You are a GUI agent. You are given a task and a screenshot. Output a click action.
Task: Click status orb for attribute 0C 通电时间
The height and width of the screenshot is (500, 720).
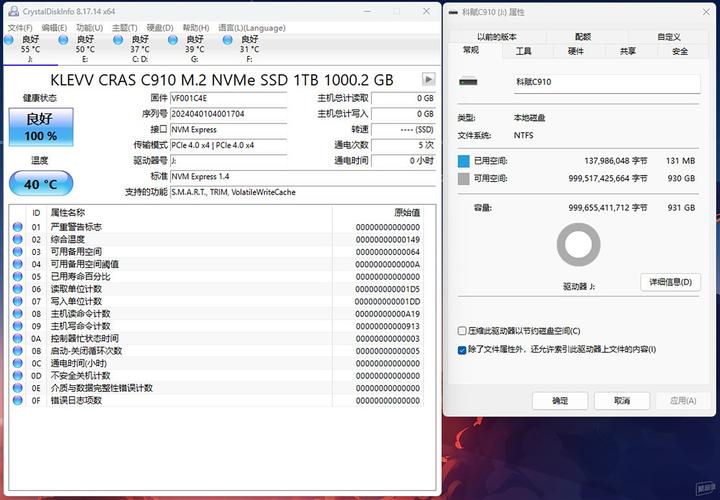[x=17, y=363]
